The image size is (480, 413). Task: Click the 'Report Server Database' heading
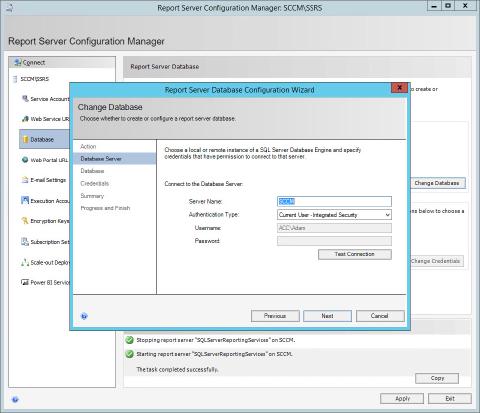[165, 67]
